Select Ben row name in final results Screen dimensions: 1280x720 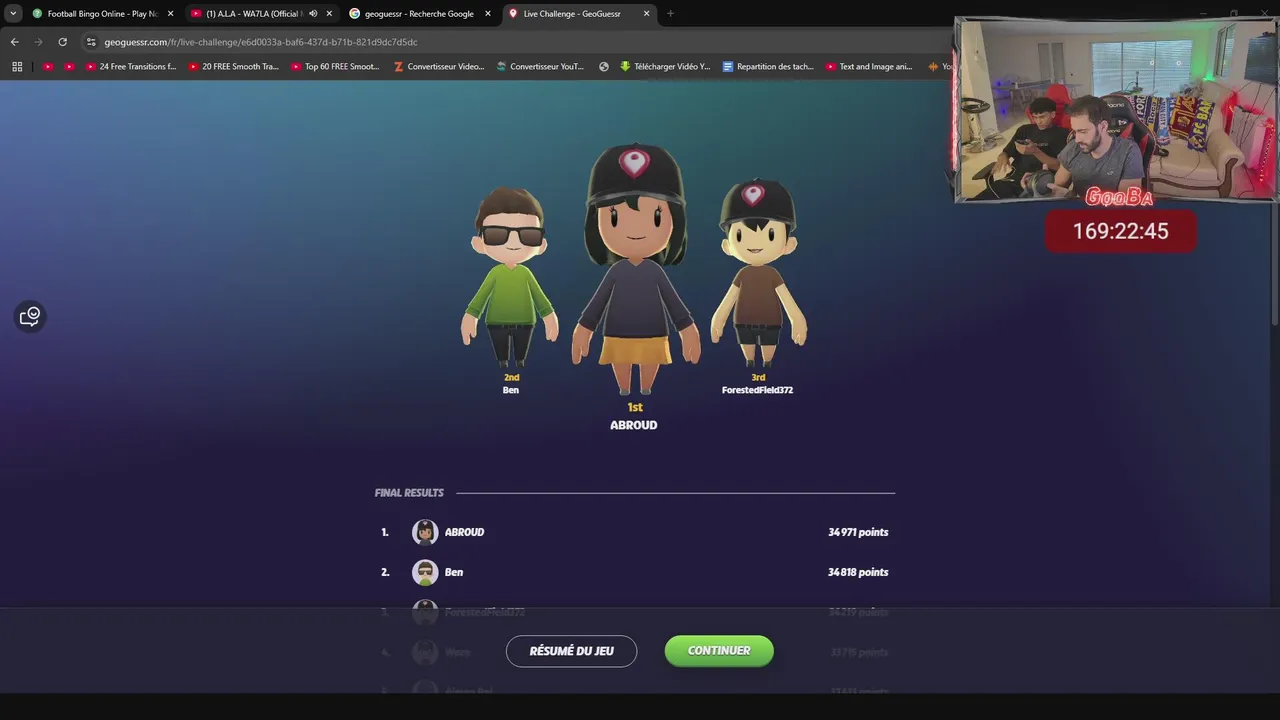point(454,572)
